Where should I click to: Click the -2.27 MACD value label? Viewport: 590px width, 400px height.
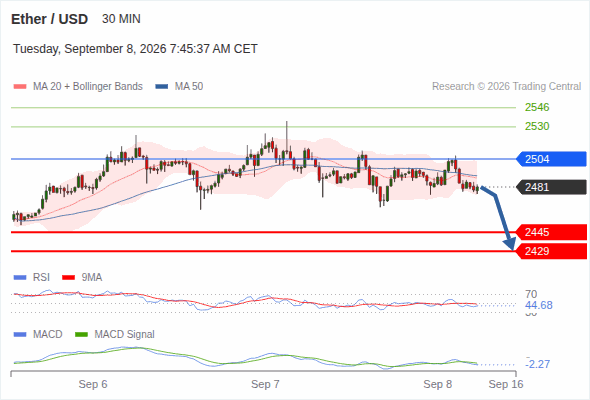(538, 364)
